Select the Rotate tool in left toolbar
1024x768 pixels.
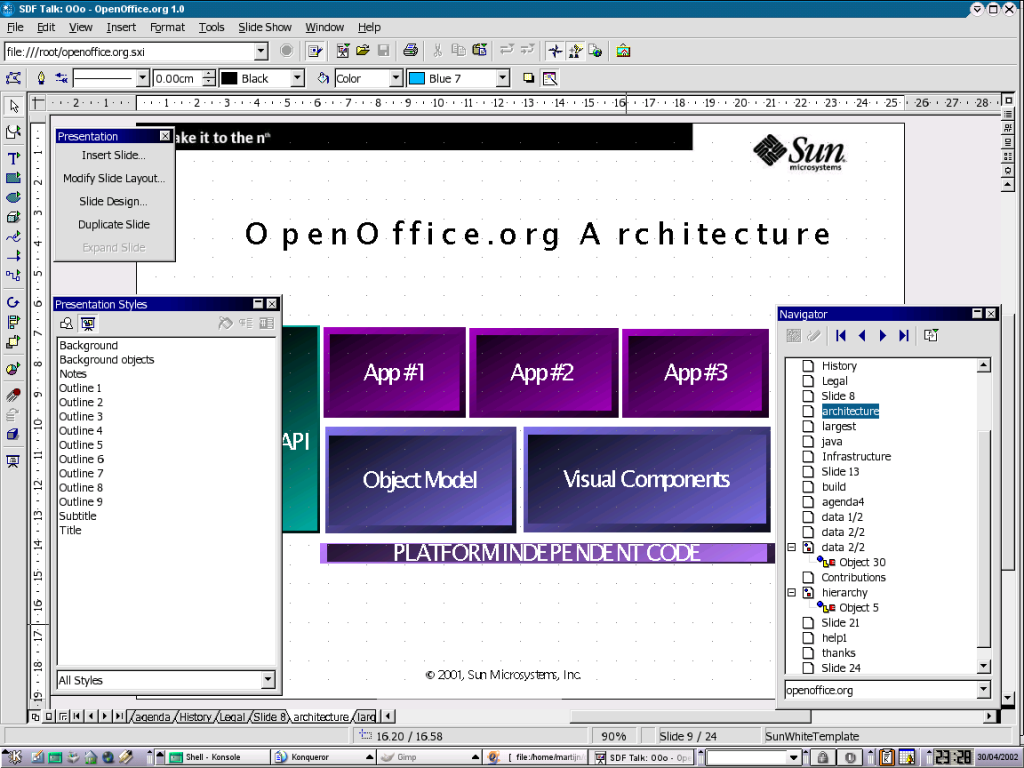tap(13, 302)
